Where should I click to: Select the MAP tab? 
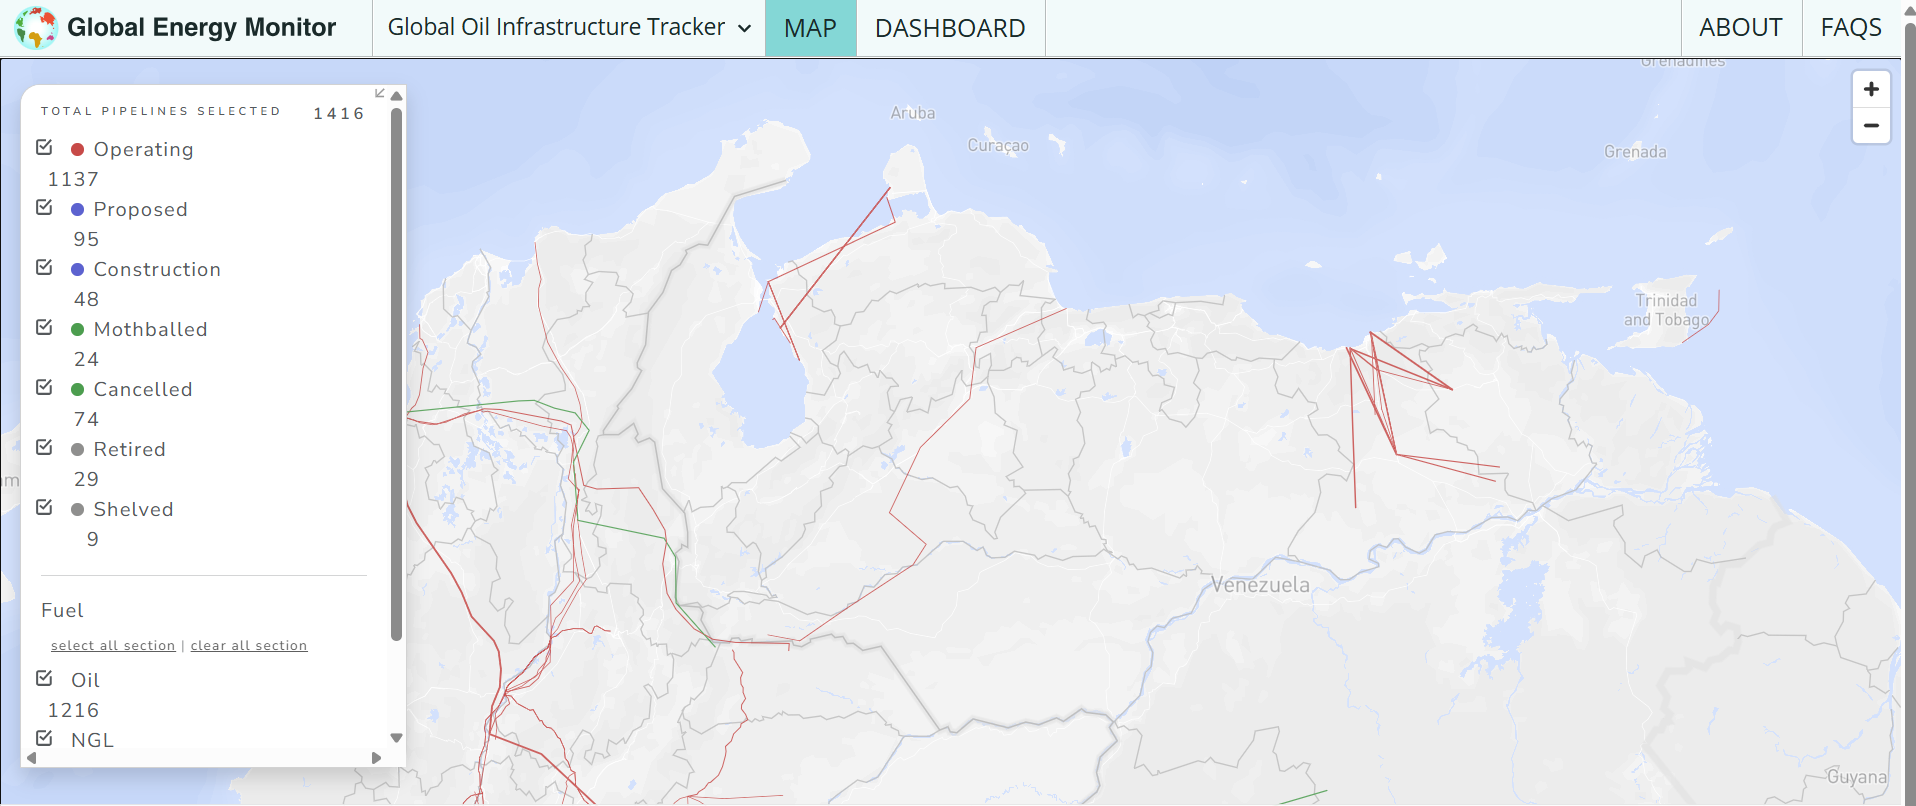point(810,28)
